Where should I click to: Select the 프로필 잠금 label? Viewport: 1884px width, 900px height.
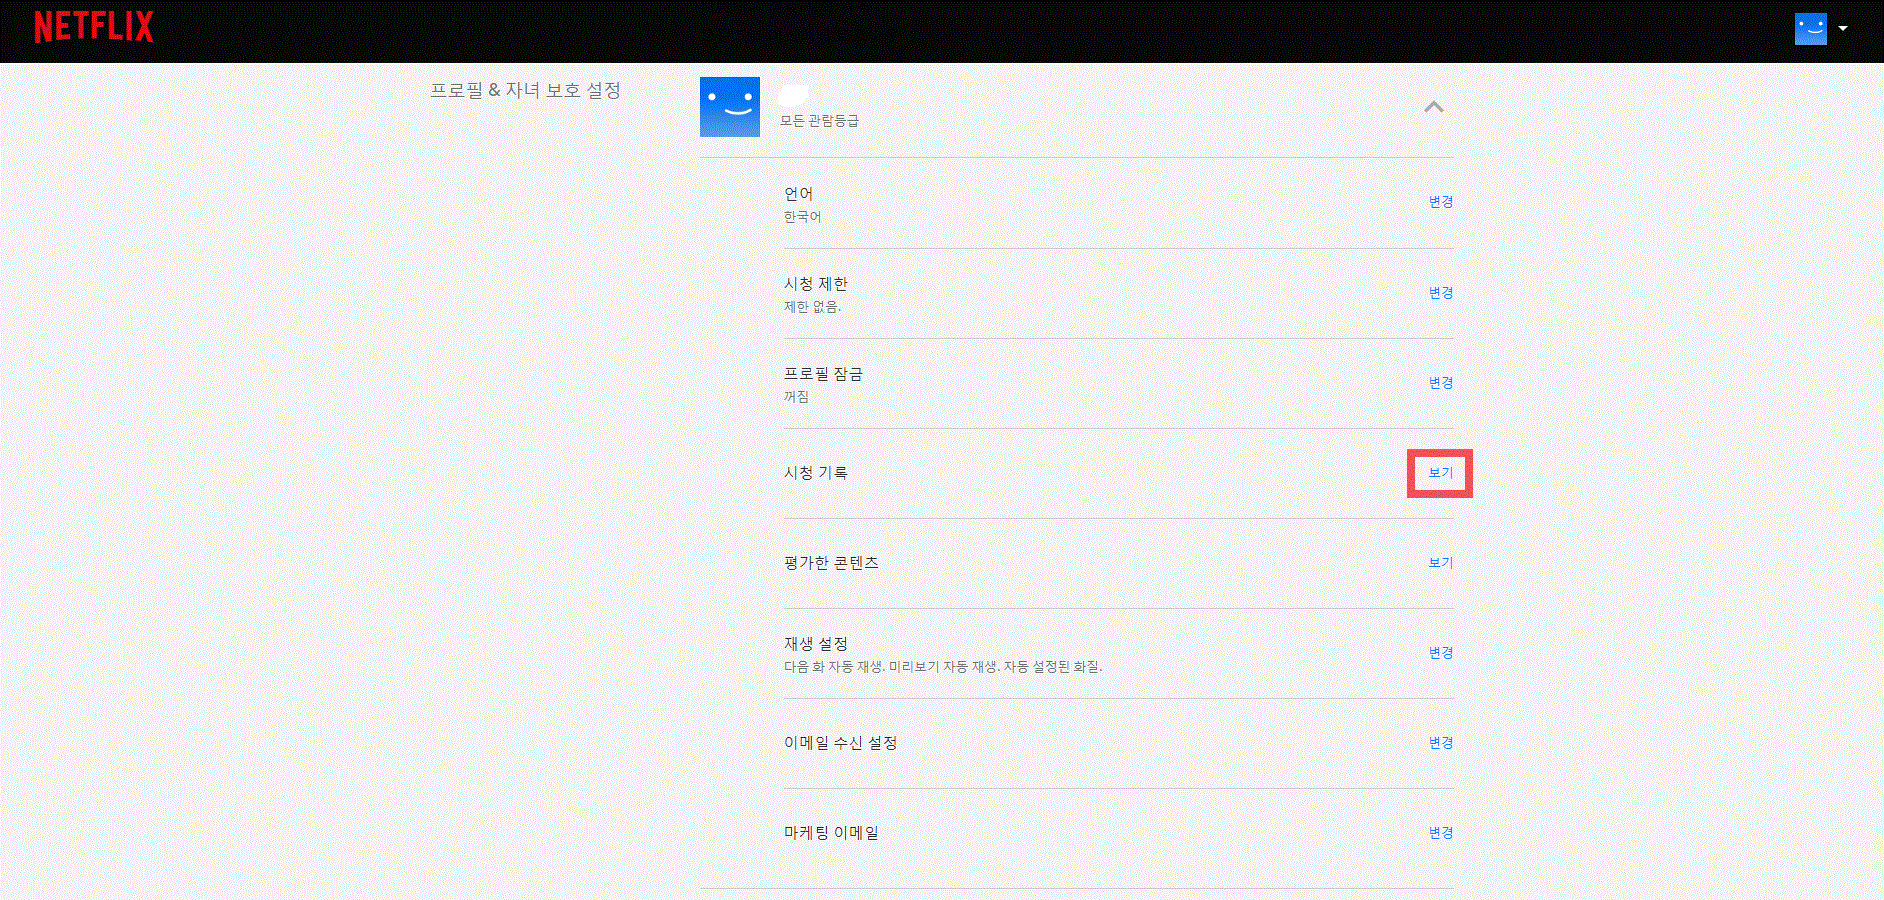[823, 374]
